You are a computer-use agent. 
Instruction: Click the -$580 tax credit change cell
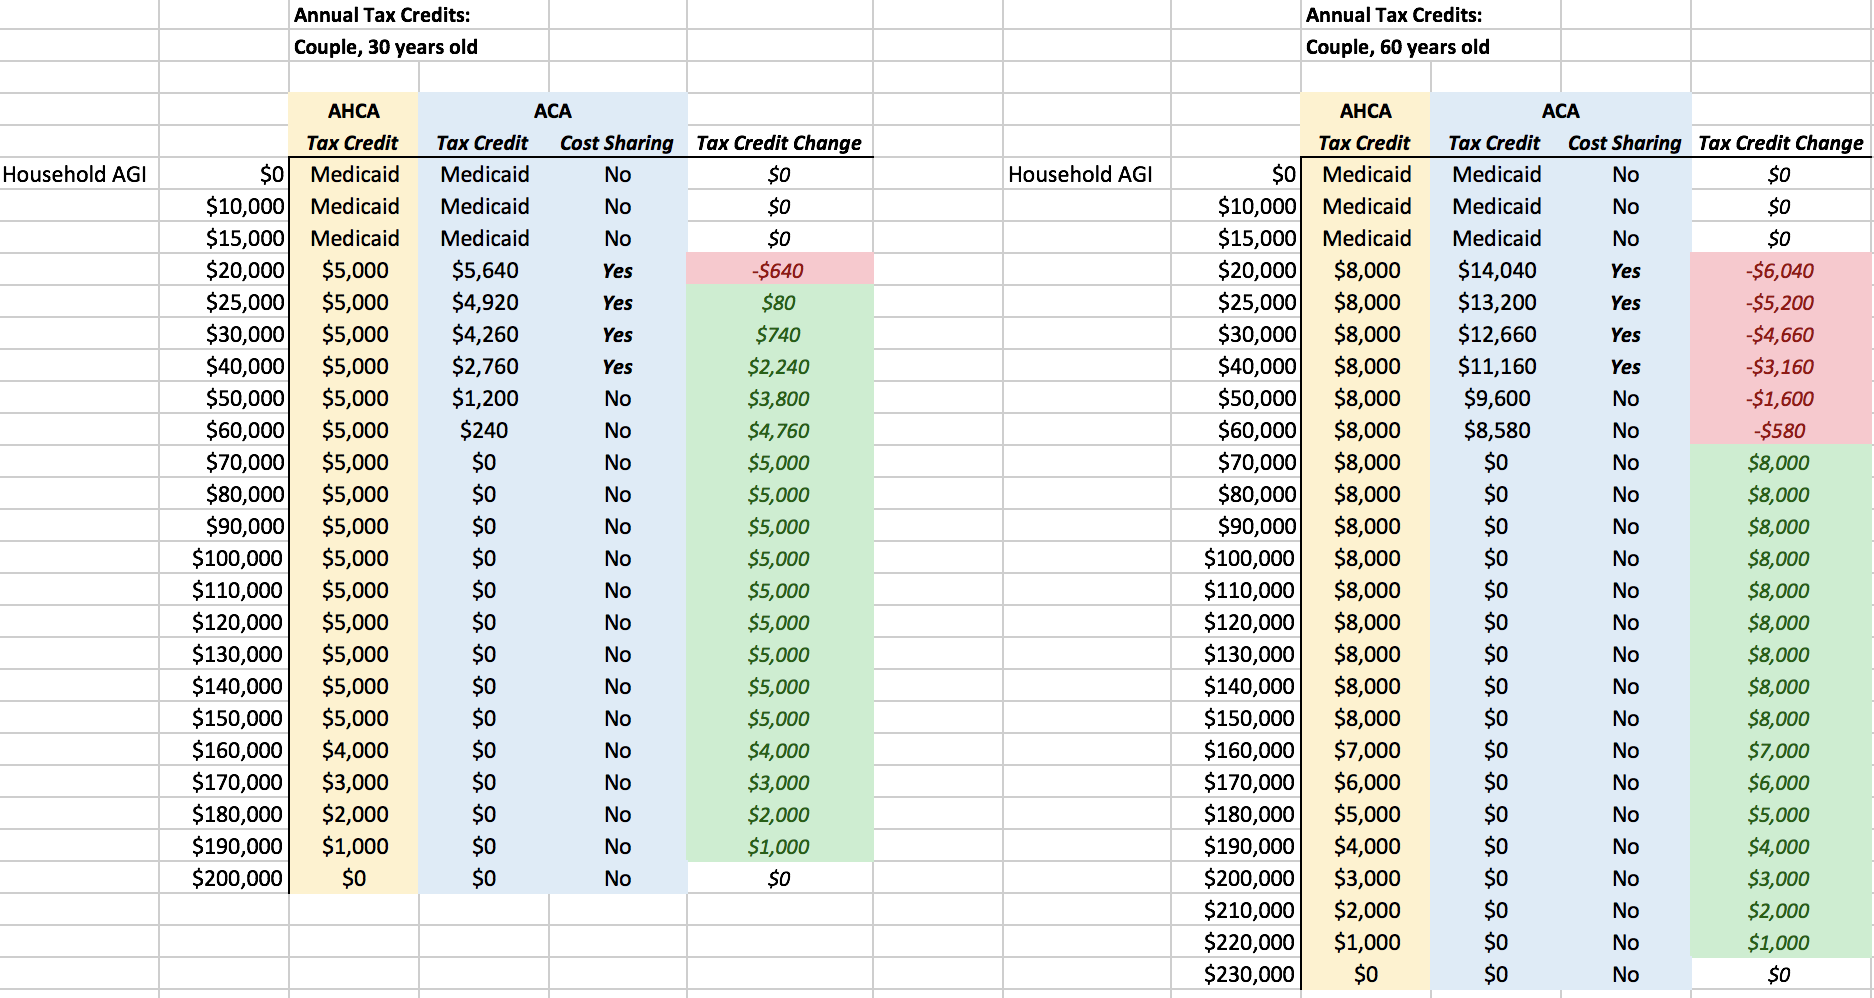(x=1779, y=431)
